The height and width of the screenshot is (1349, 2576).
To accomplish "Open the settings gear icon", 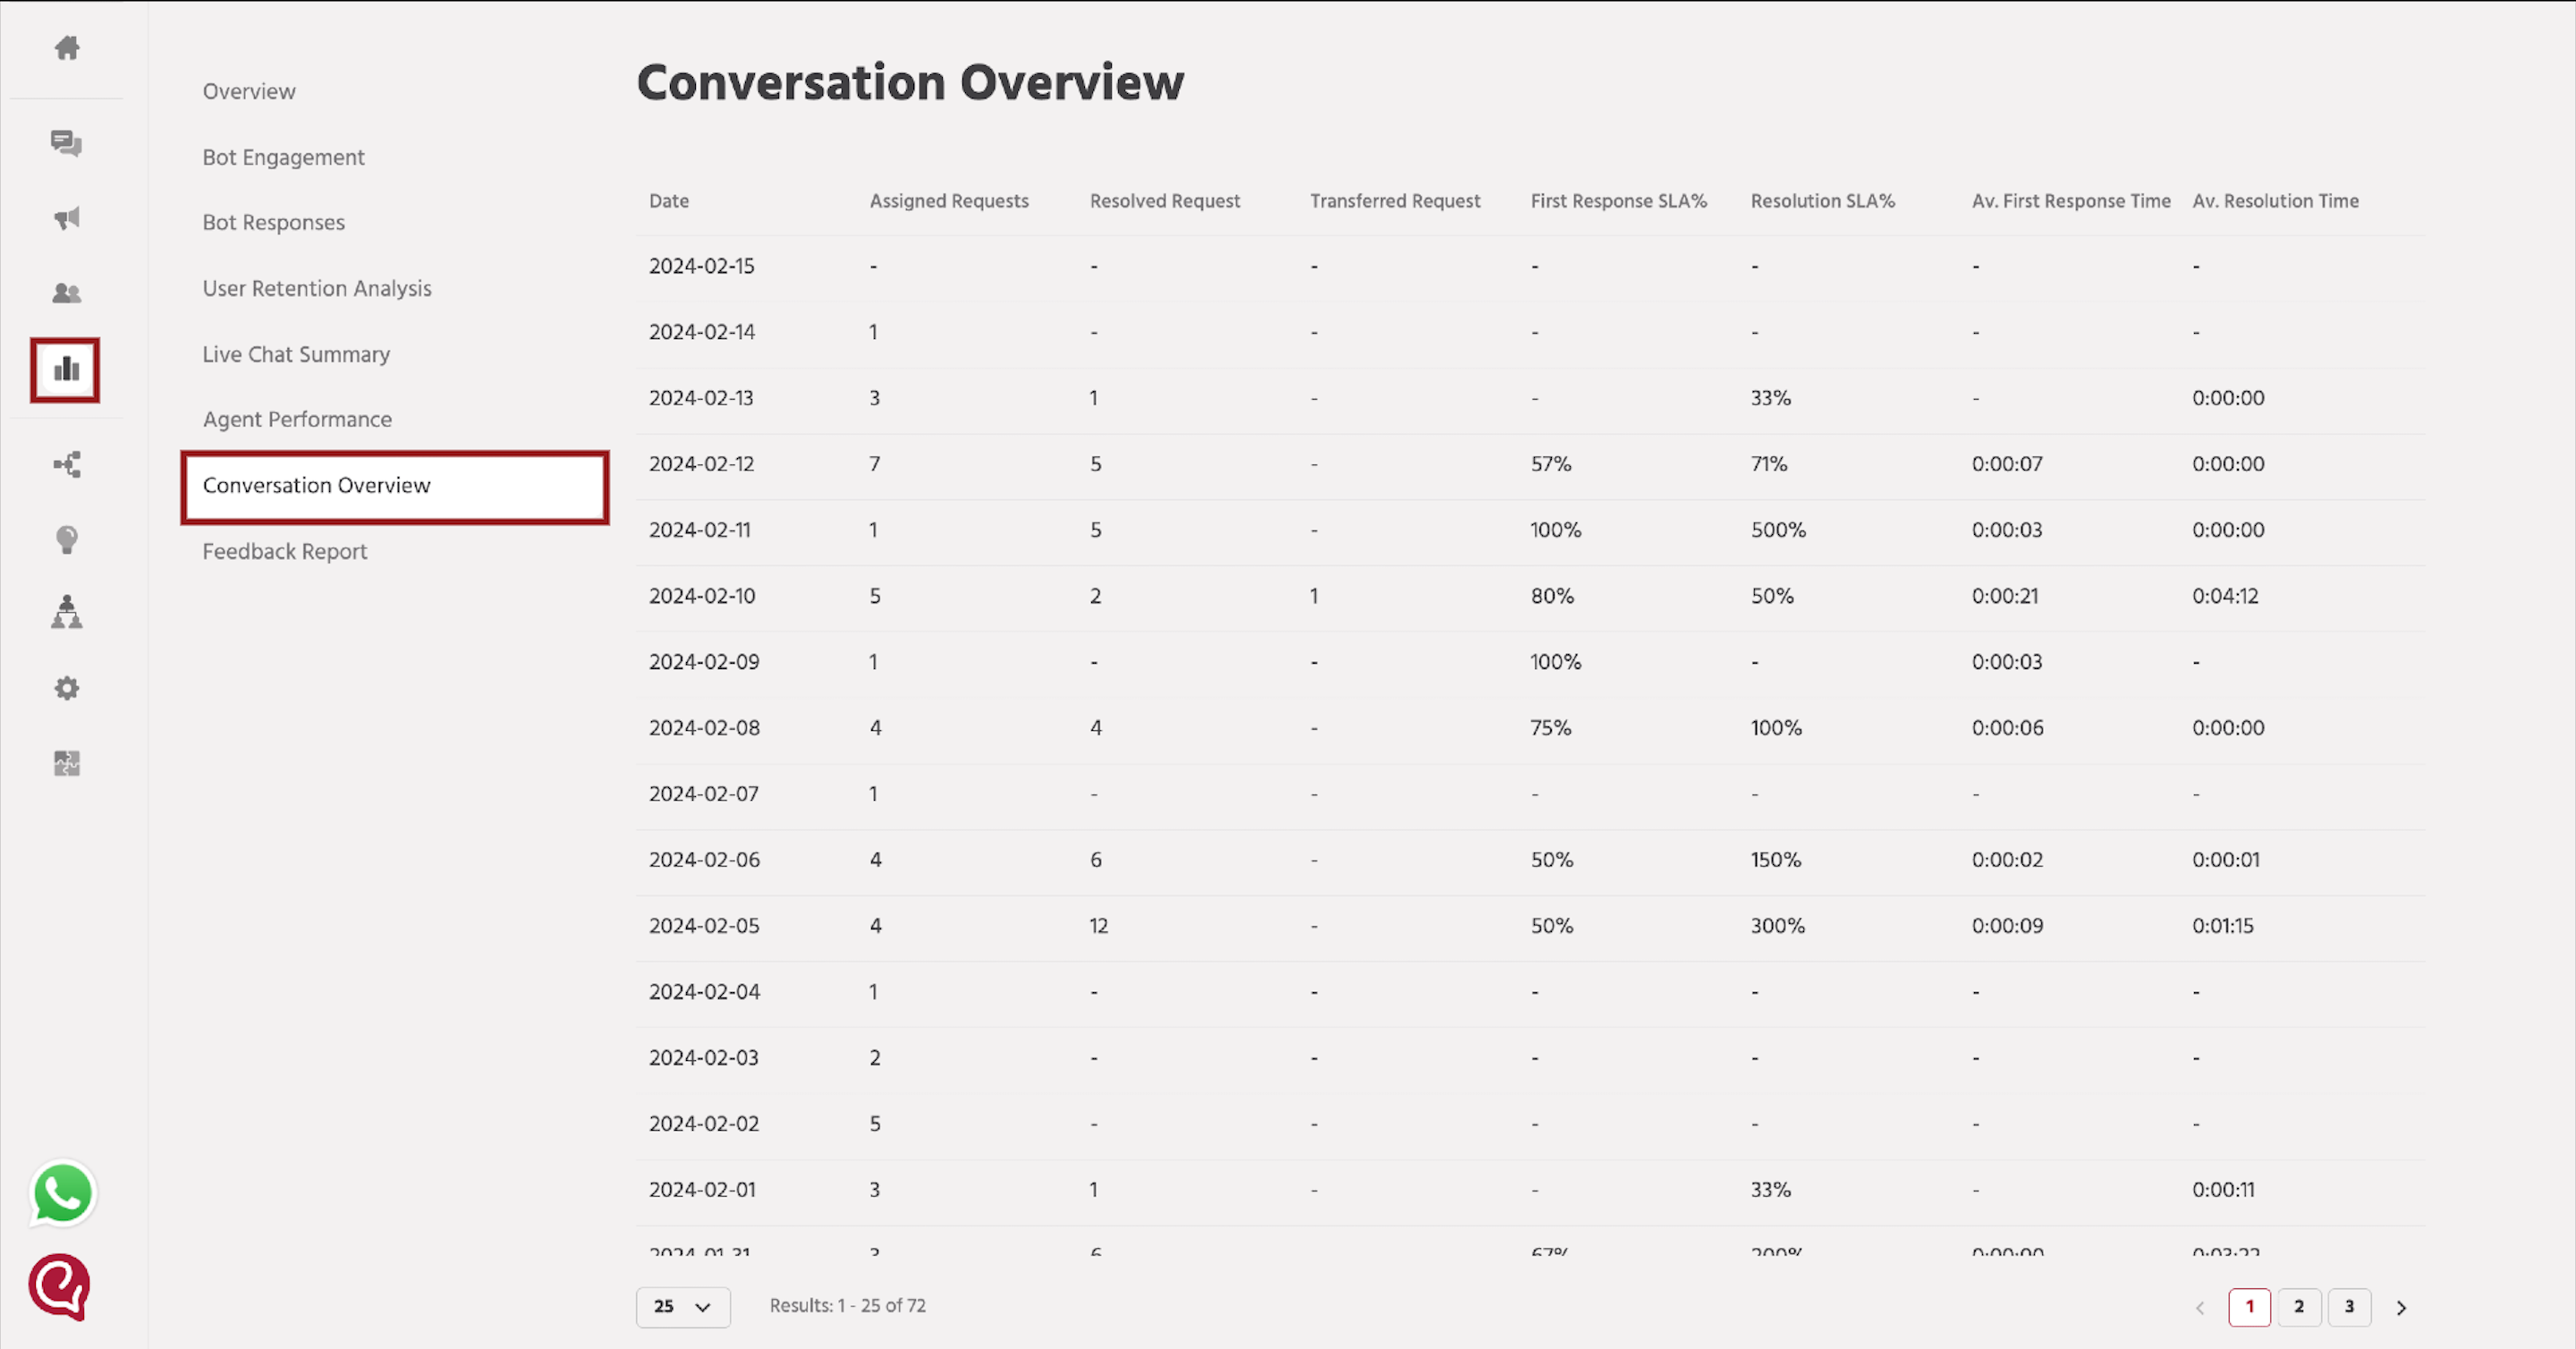I will point(67,688).
